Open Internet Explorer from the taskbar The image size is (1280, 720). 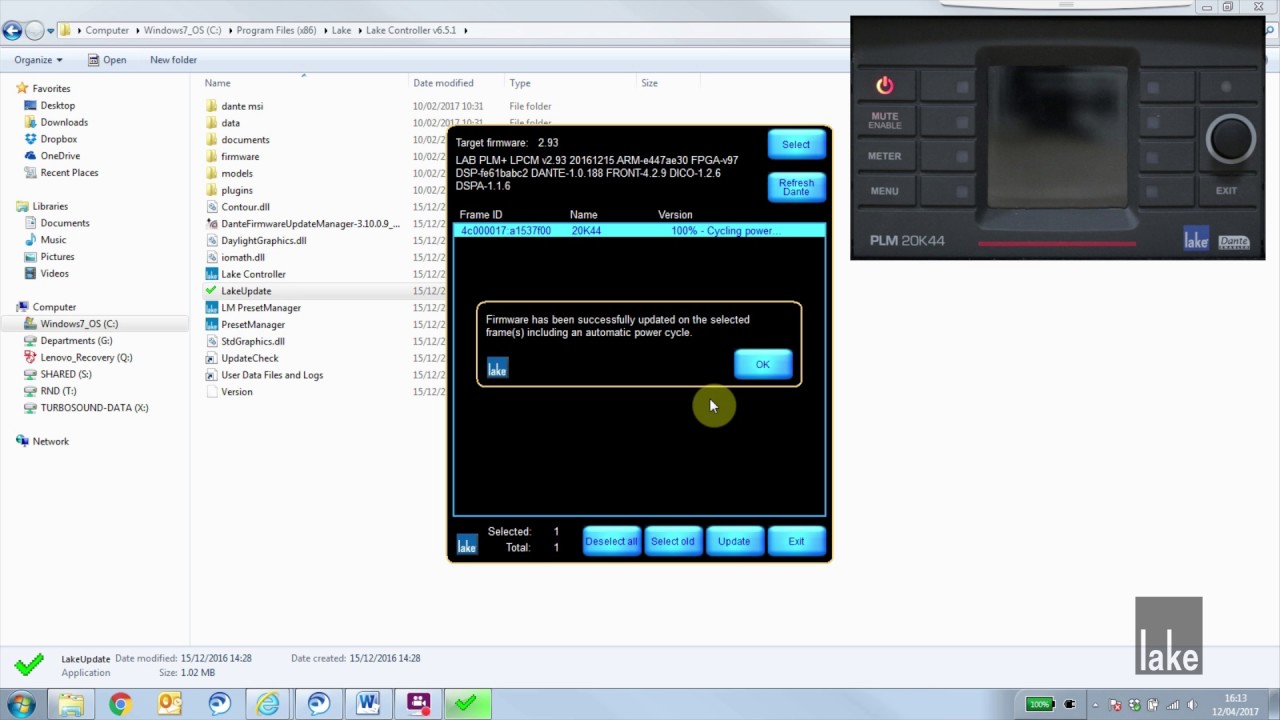pyautogui.click(x=268, y=704)
